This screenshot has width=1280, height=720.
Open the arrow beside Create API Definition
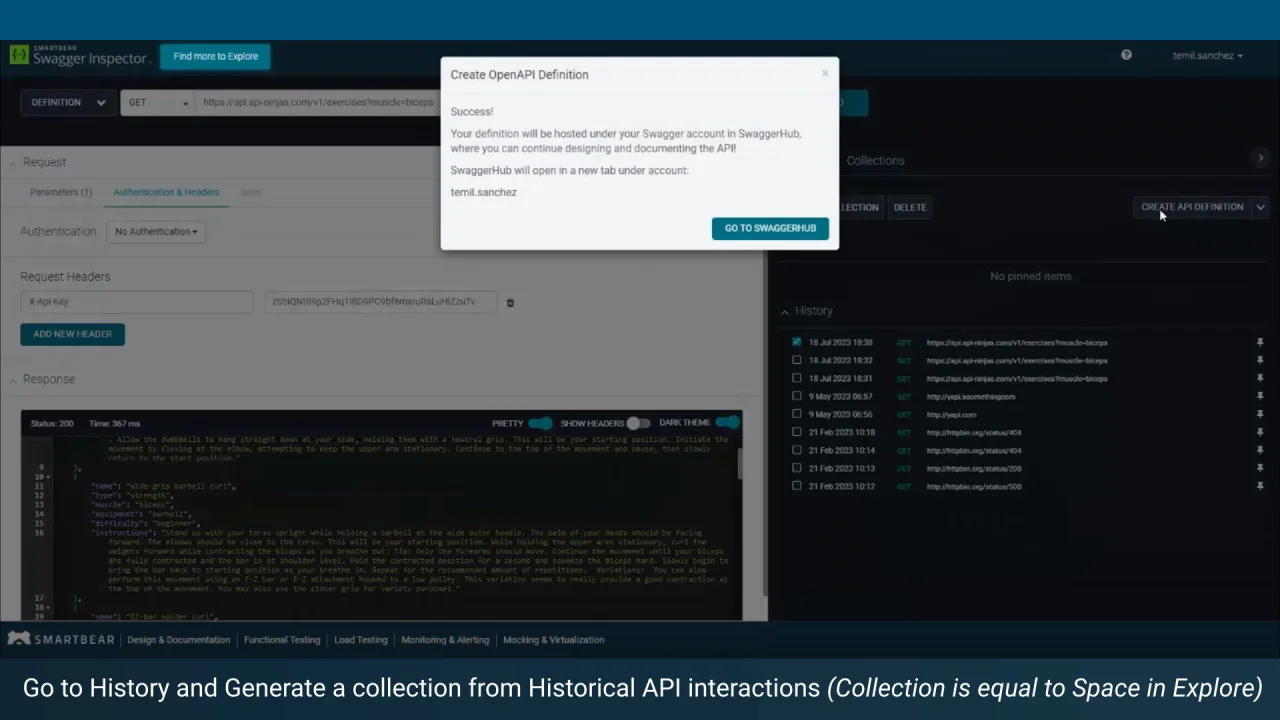point(1260,207)
